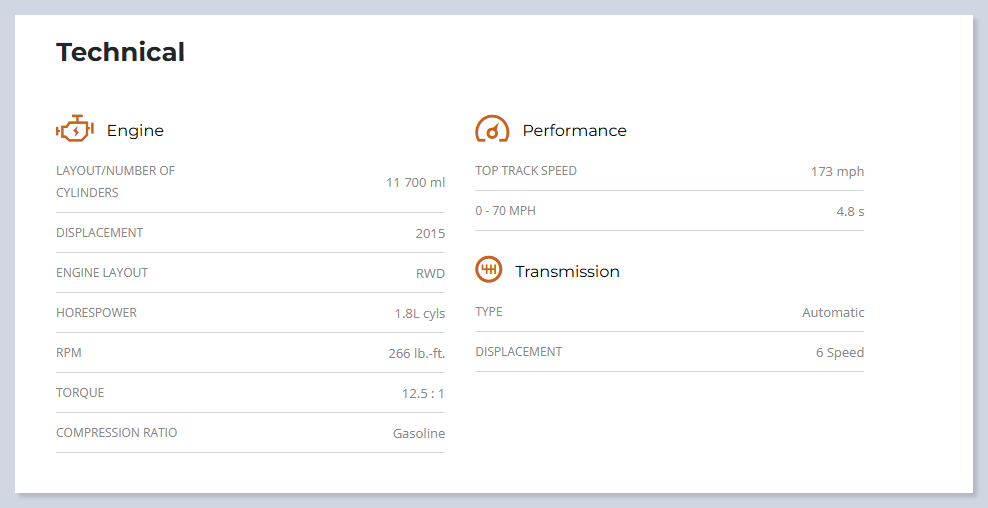Click the Engine heading text

[135, 131]
